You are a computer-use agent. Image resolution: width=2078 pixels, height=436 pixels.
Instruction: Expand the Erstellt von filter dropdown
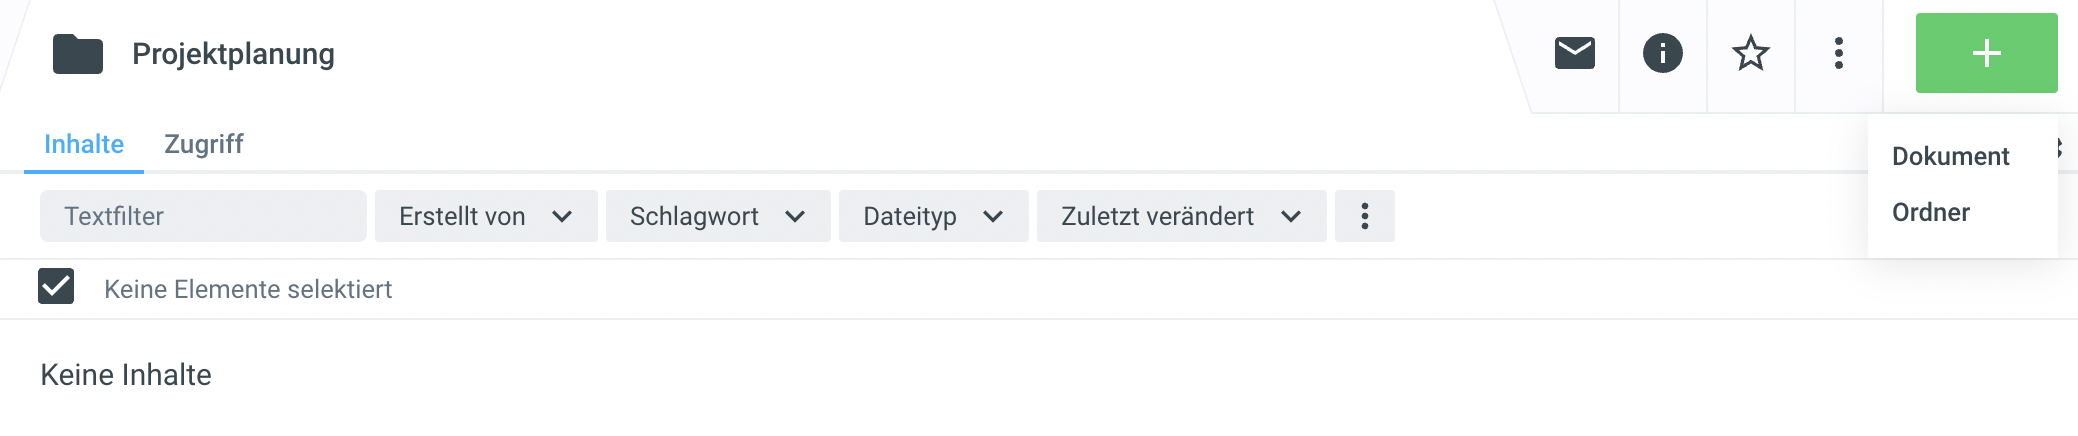pos(486,216)
